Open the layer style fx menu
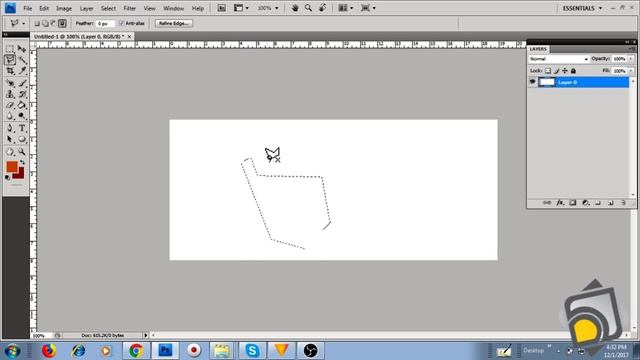 (560, 203)
